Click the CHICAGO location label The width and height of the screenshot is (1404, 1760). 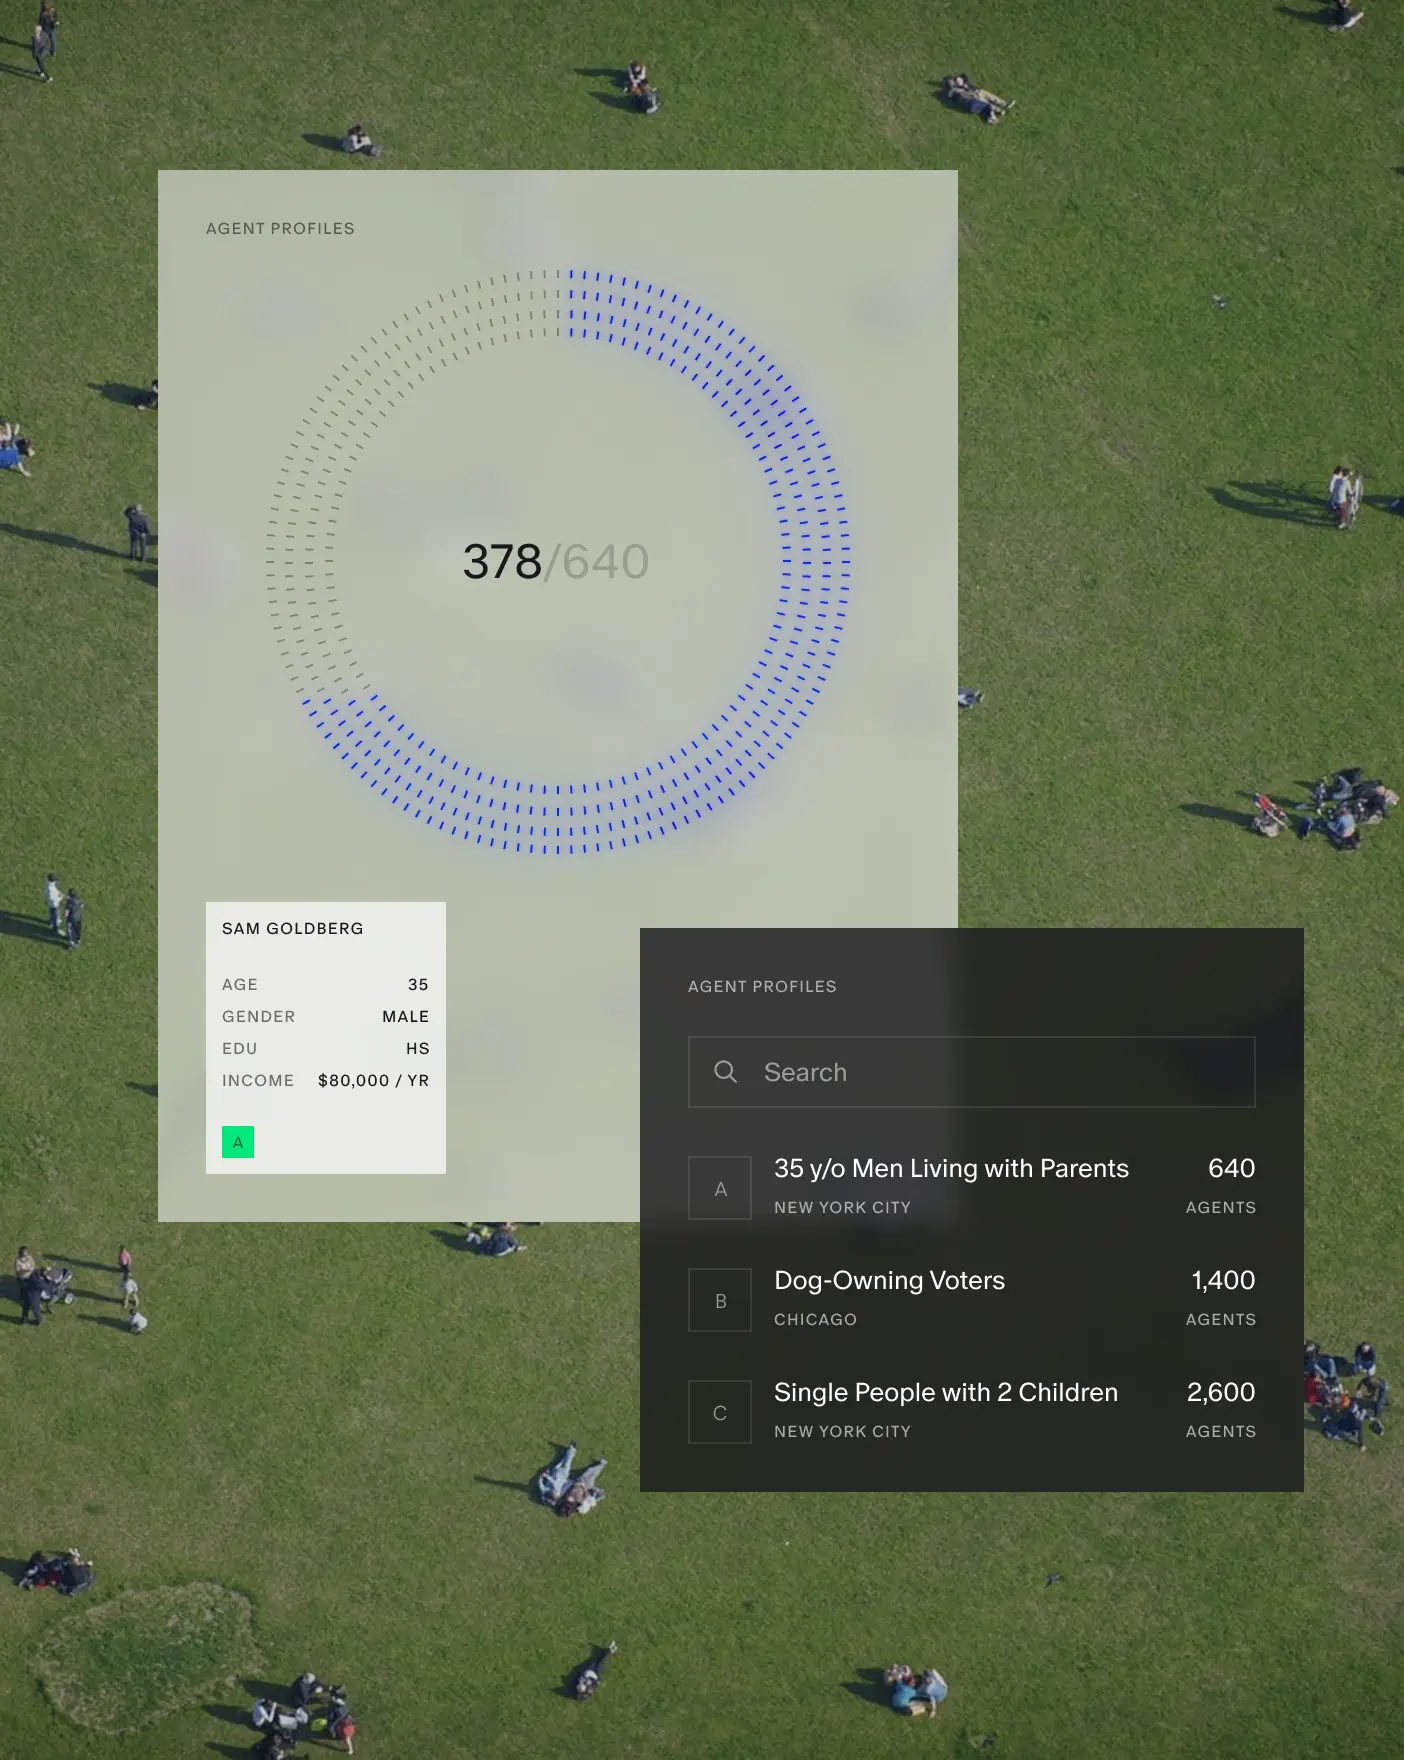coord(815,1319)
